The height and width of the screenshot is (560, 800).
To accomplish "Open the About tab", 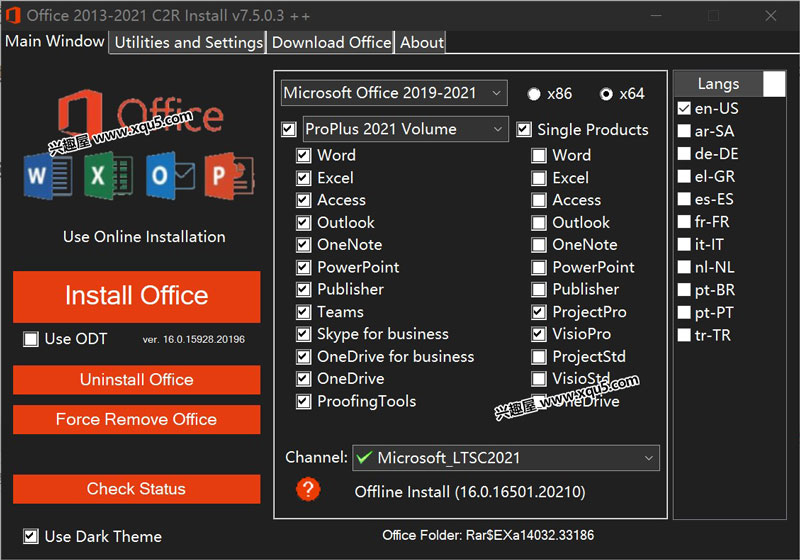I will (421, 42).
